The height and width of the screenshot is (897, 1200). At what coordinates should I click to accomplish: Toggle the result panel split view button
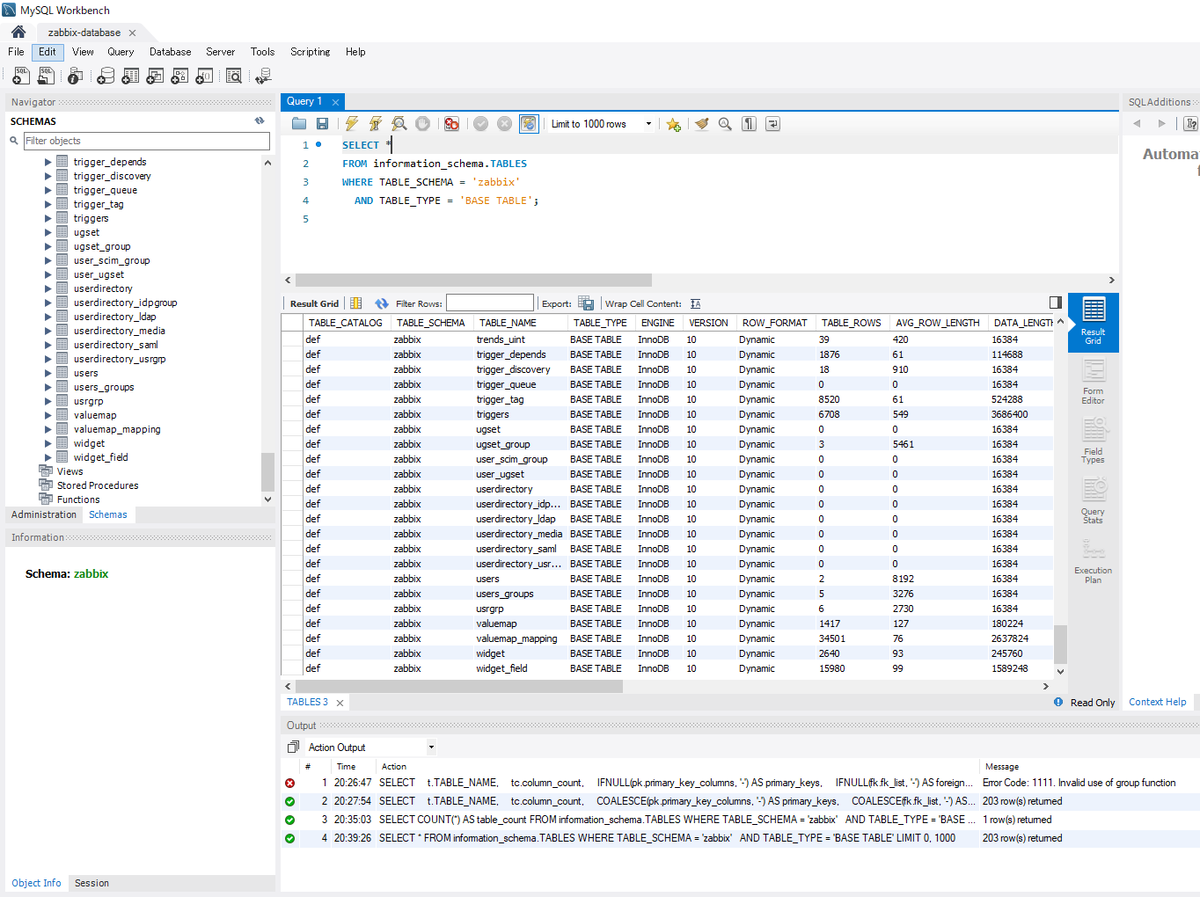[x=1055, y=302]
